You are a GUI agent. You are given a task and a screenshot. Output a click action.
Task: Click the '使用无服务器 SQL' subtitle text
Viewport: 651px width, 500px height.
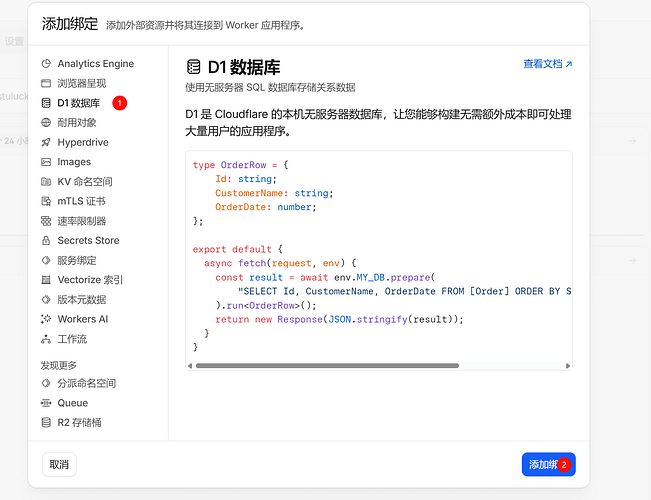(x=270, y=88)
